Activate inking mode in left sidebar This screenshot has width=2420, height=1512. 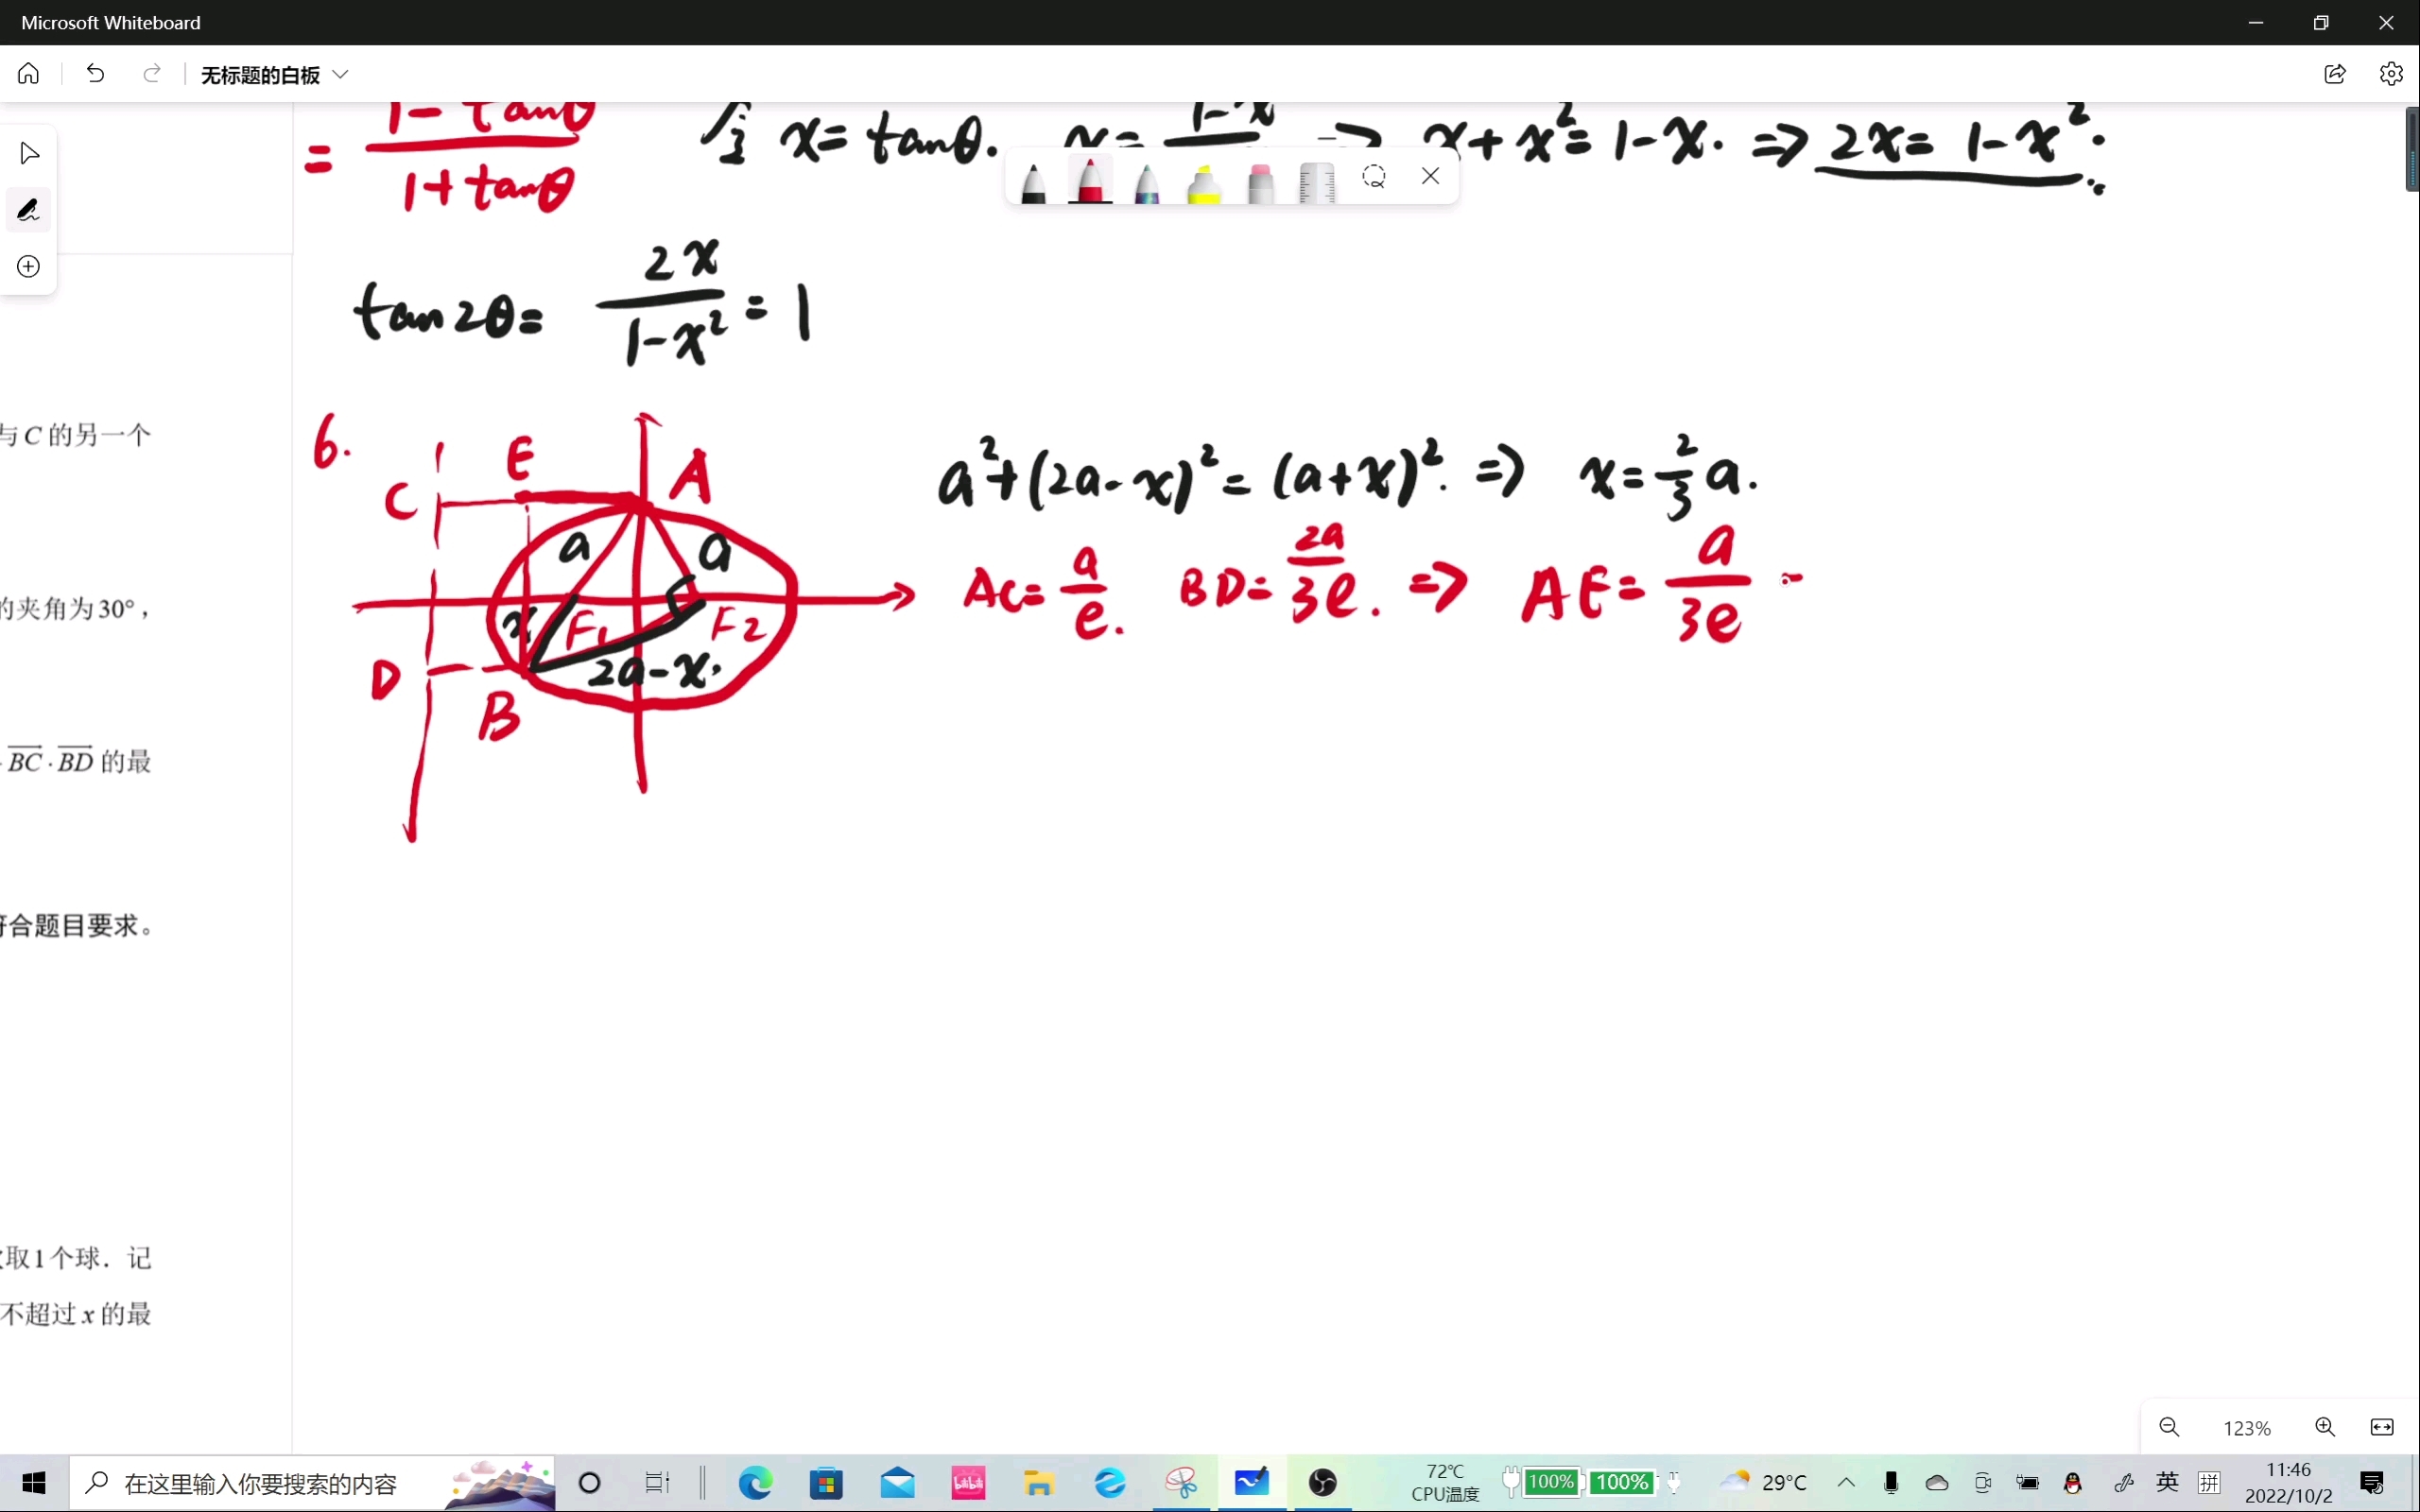pos(29,210)
